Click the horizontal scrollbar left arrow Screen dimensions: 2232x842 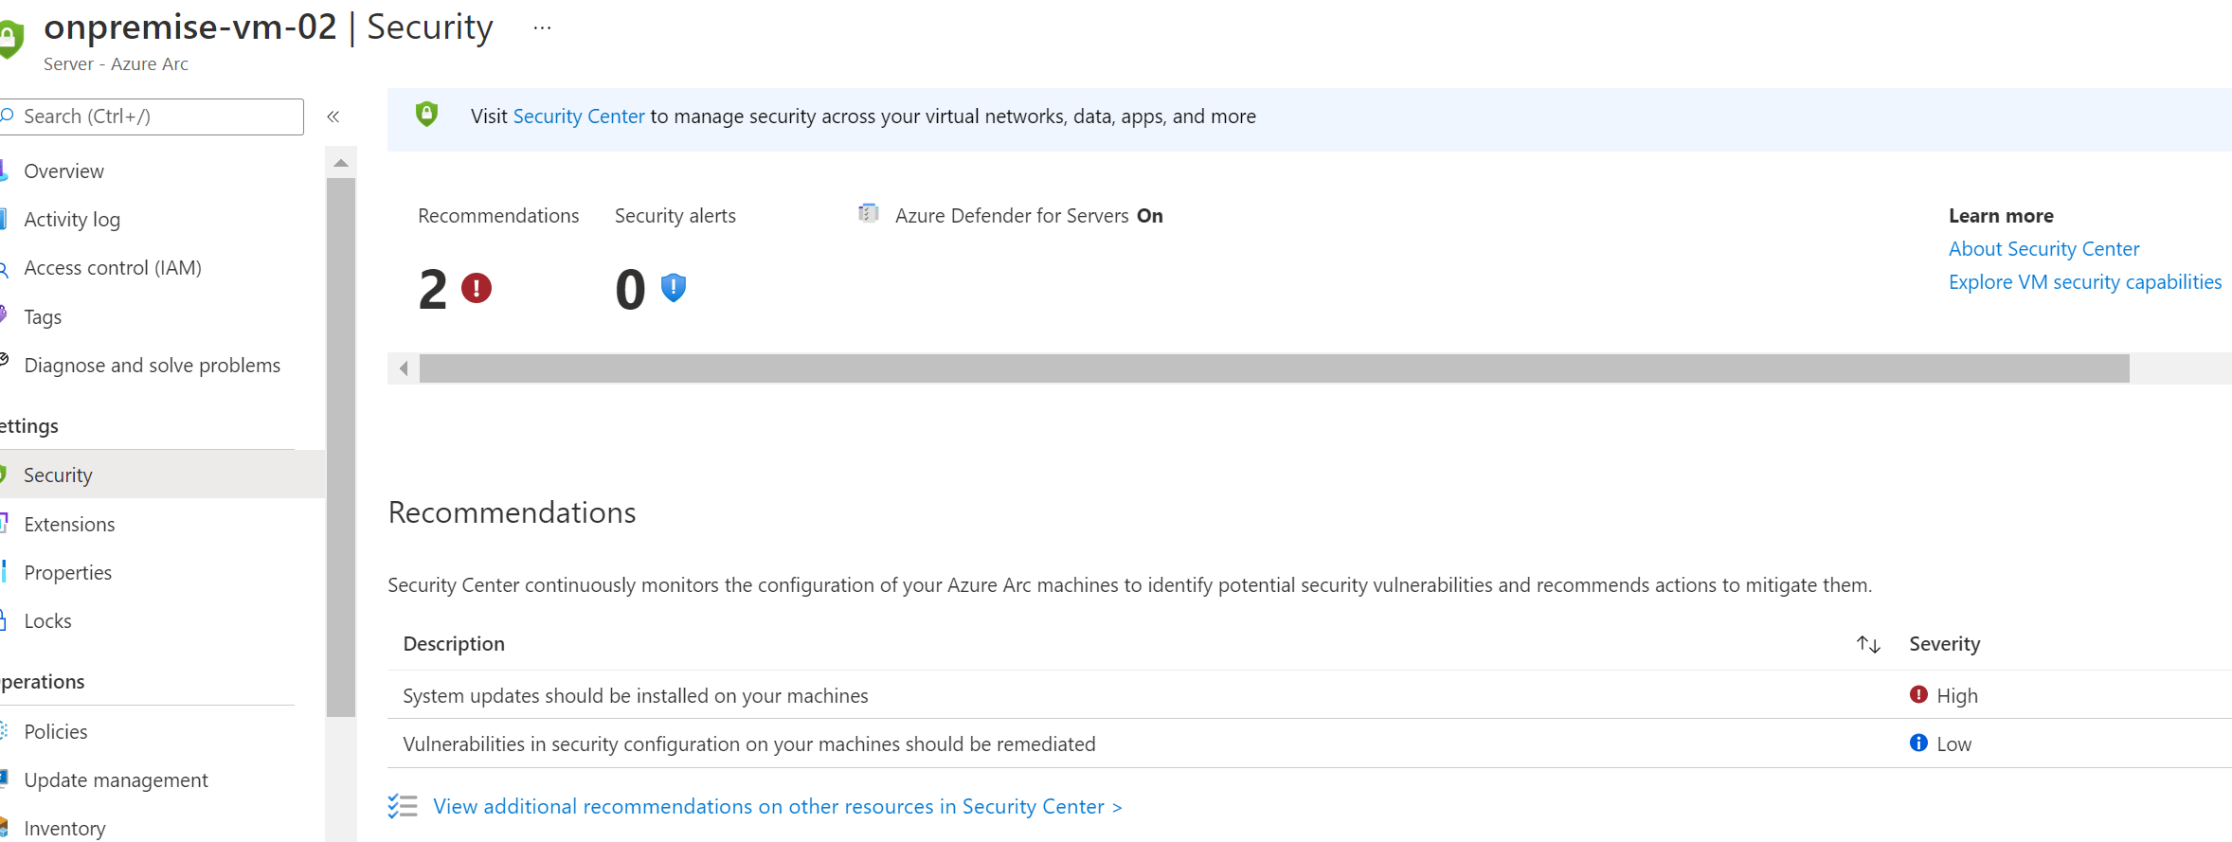404,368
